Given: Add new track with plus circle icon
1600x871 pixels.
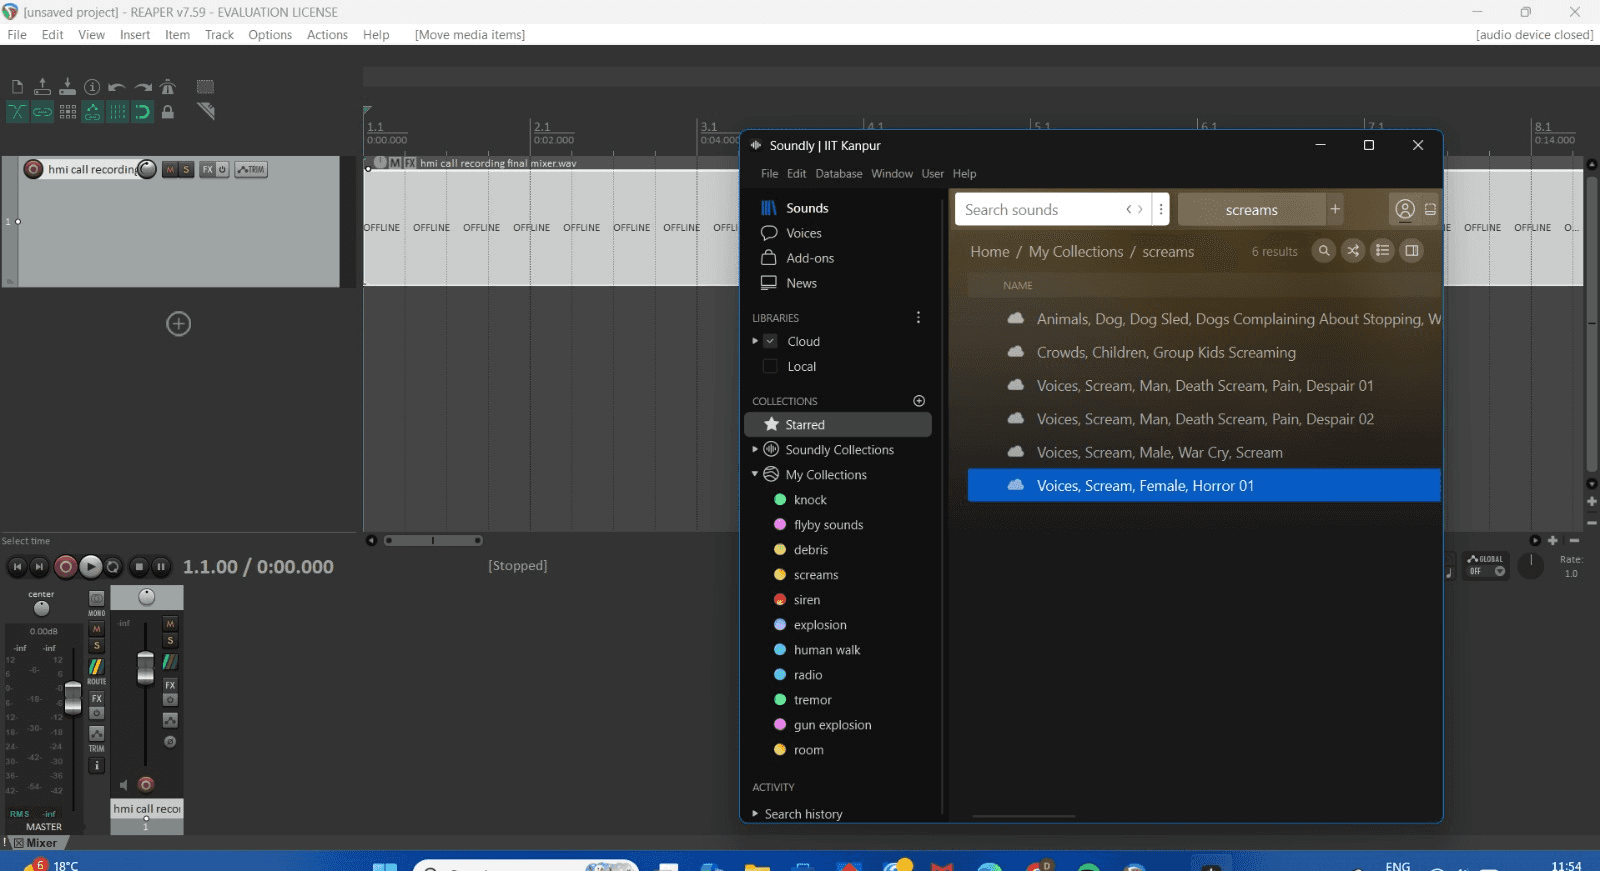Looking at the screenshot, I should pyautogui.click(x=178, y=324).
